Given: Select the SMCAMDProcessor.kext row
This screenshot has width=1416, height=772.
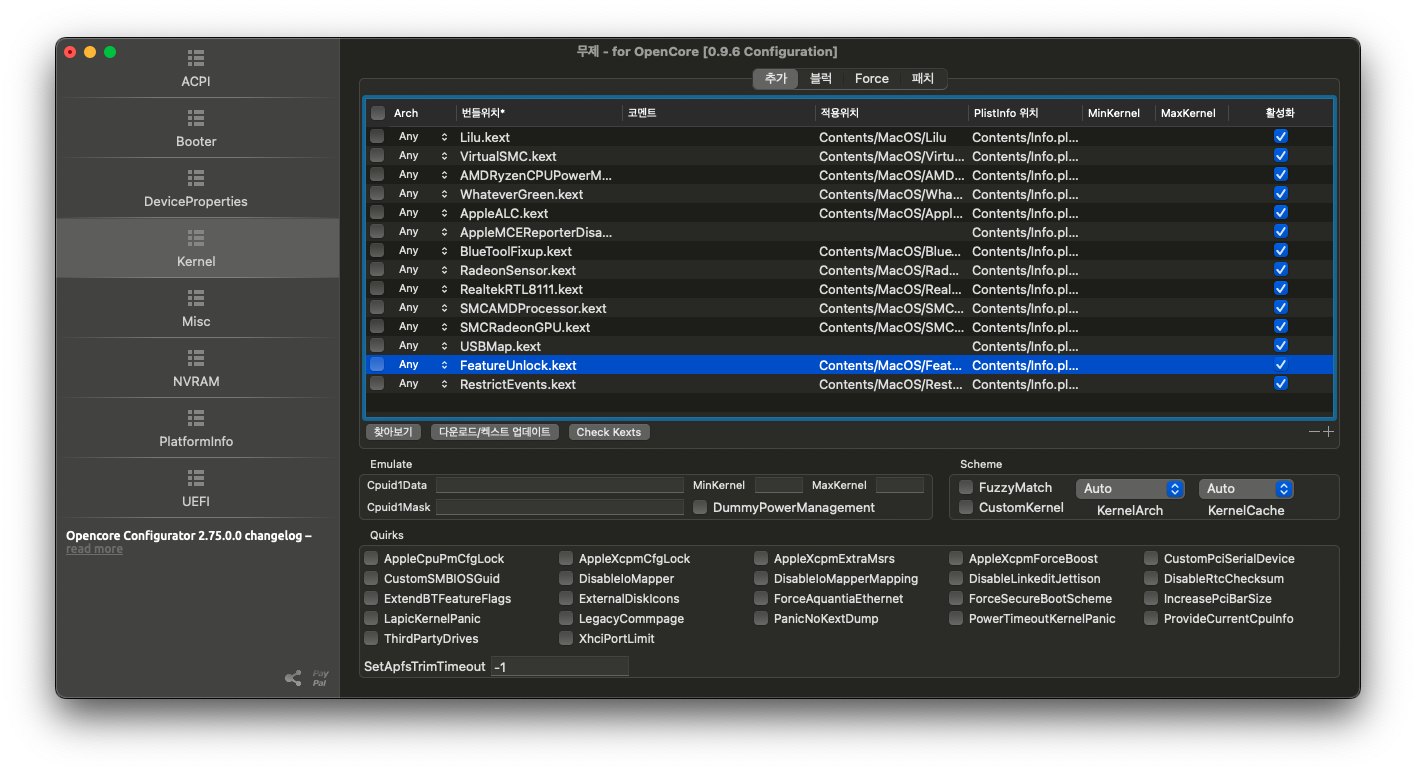Looking at the screenshot, I should coord(849,308).
